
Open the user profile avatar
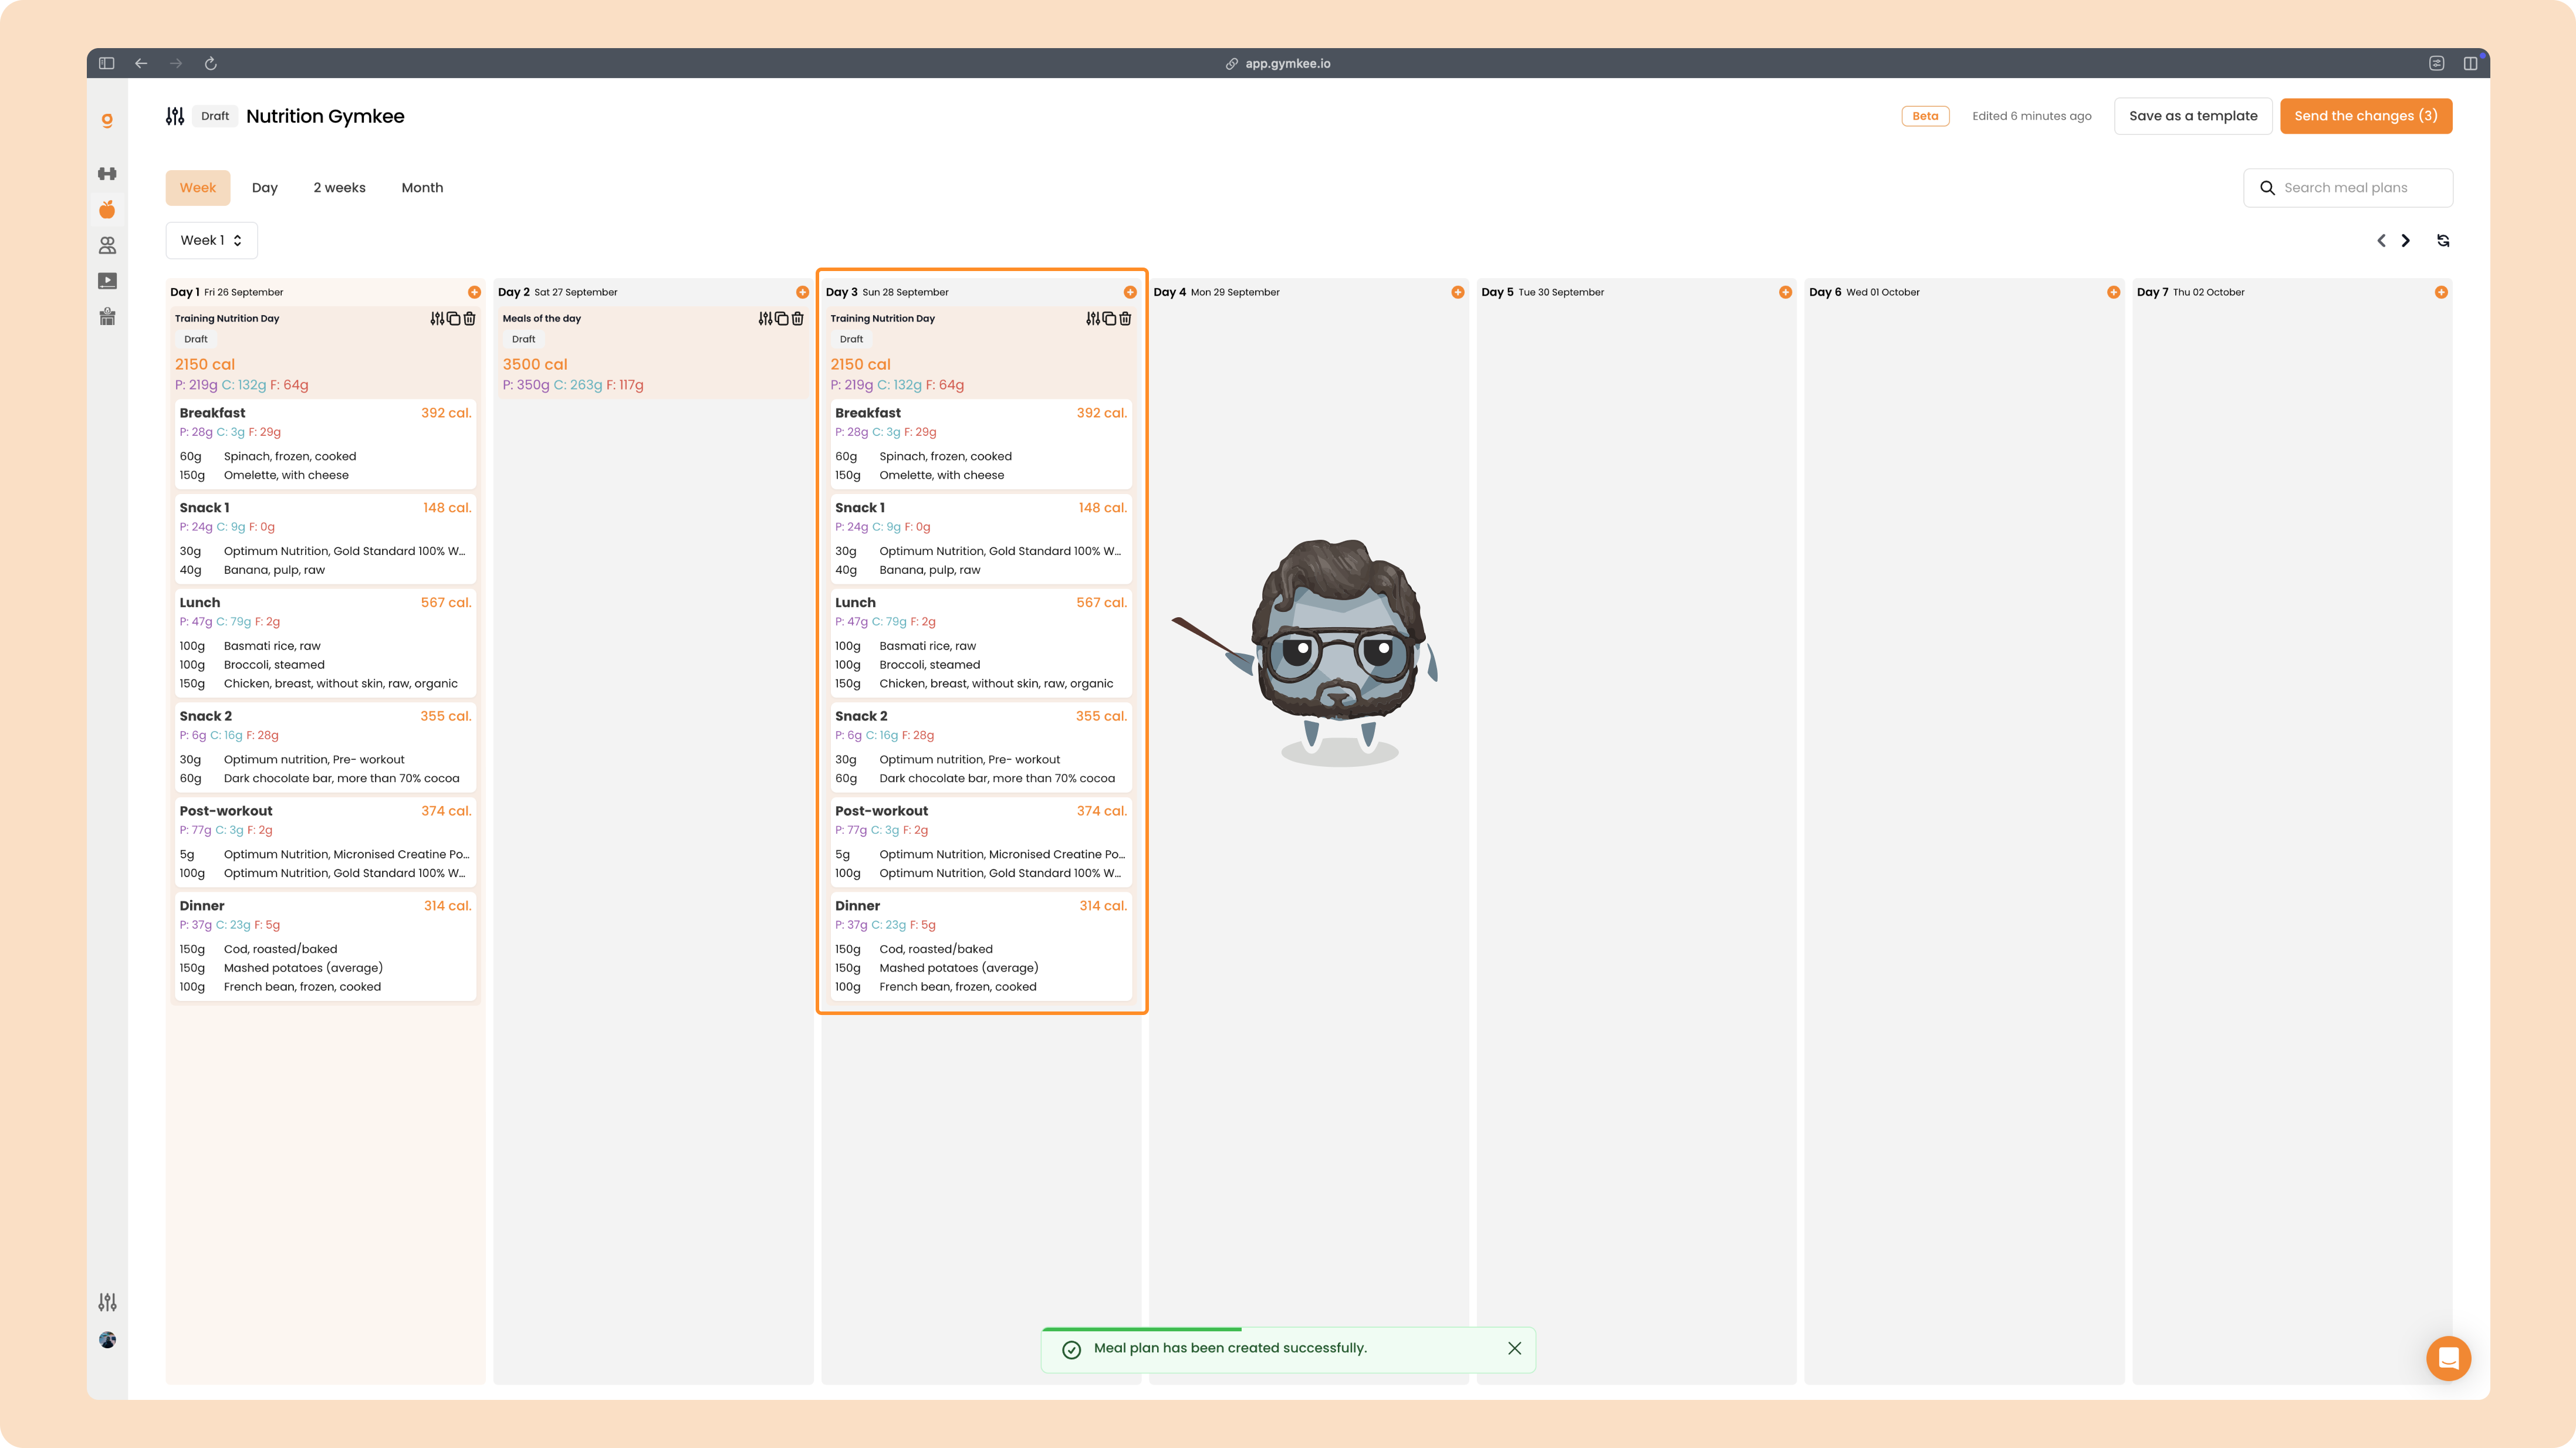click(x=107, y=1340)
